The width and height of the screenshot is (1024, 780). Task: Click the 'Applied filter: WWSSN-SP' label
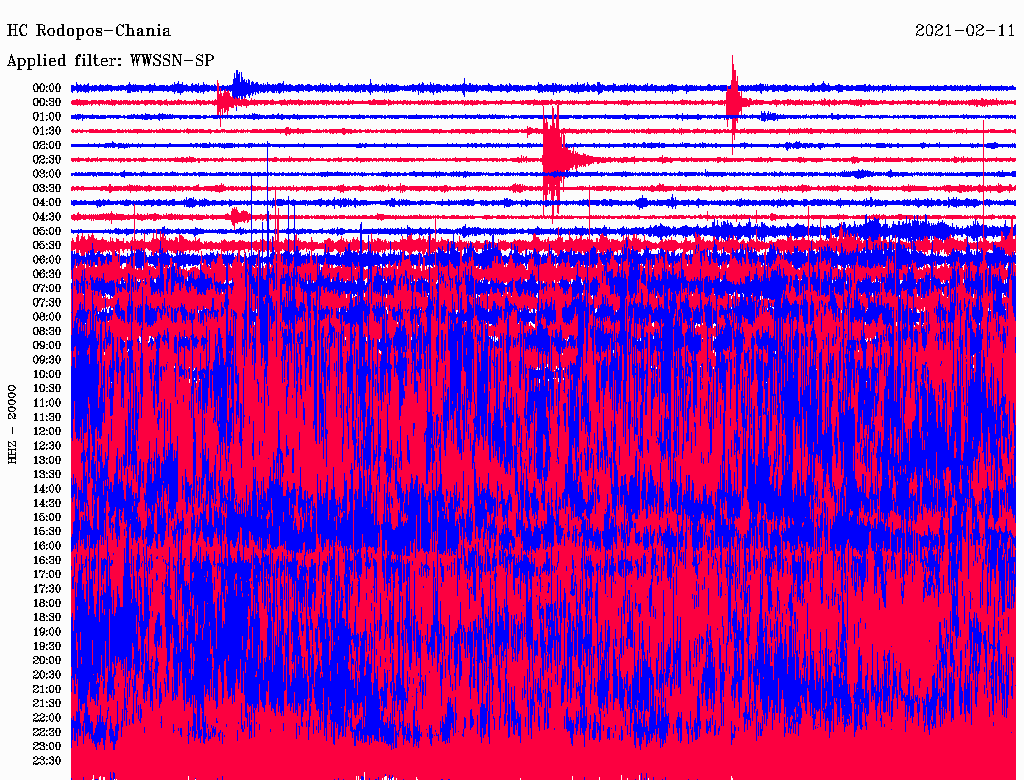(110, 61)
